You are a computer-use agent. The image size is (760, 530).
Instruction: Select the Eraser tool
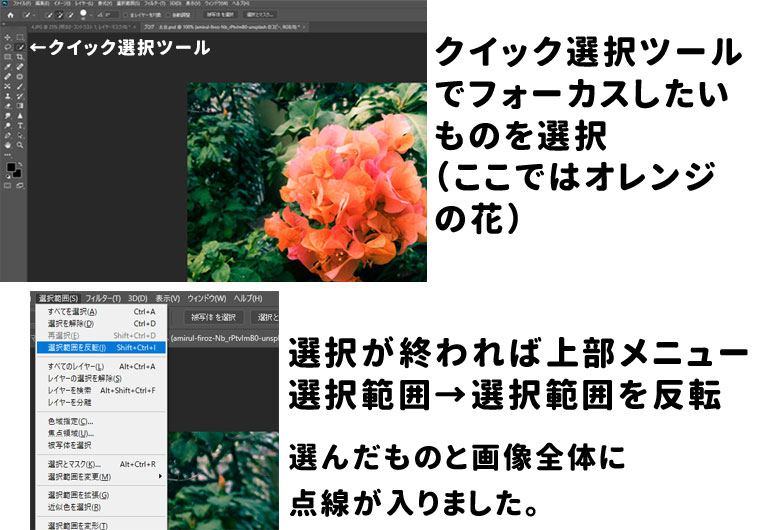8,106
